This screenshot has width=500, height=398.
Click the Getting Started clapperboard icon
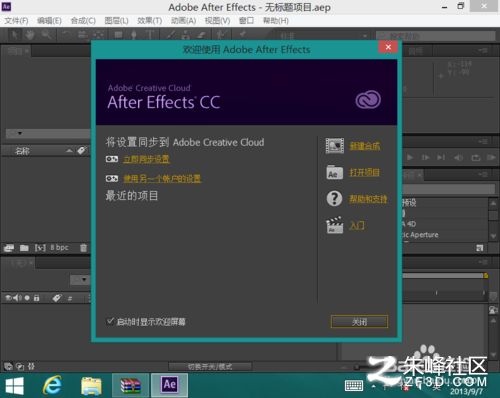point(335,225)
